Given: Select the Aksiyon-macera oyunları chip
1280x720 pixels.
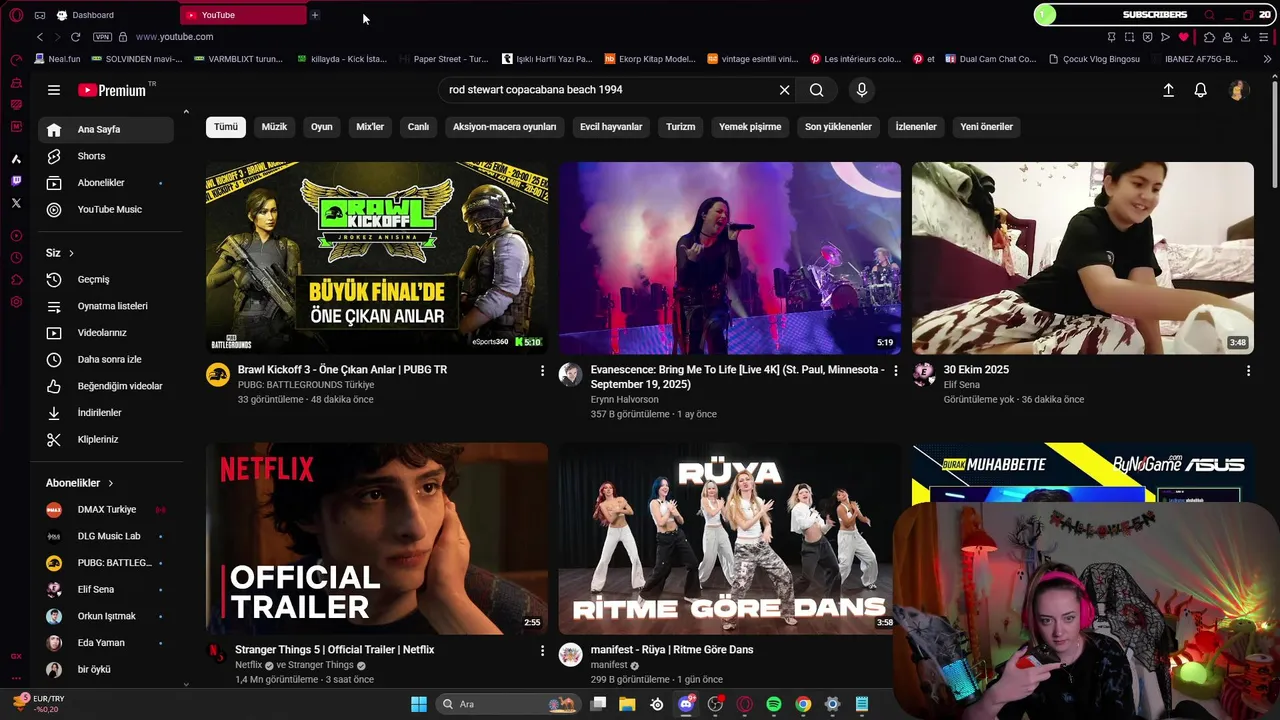Looking at the screenshot, I should click(x=504, y=127).
